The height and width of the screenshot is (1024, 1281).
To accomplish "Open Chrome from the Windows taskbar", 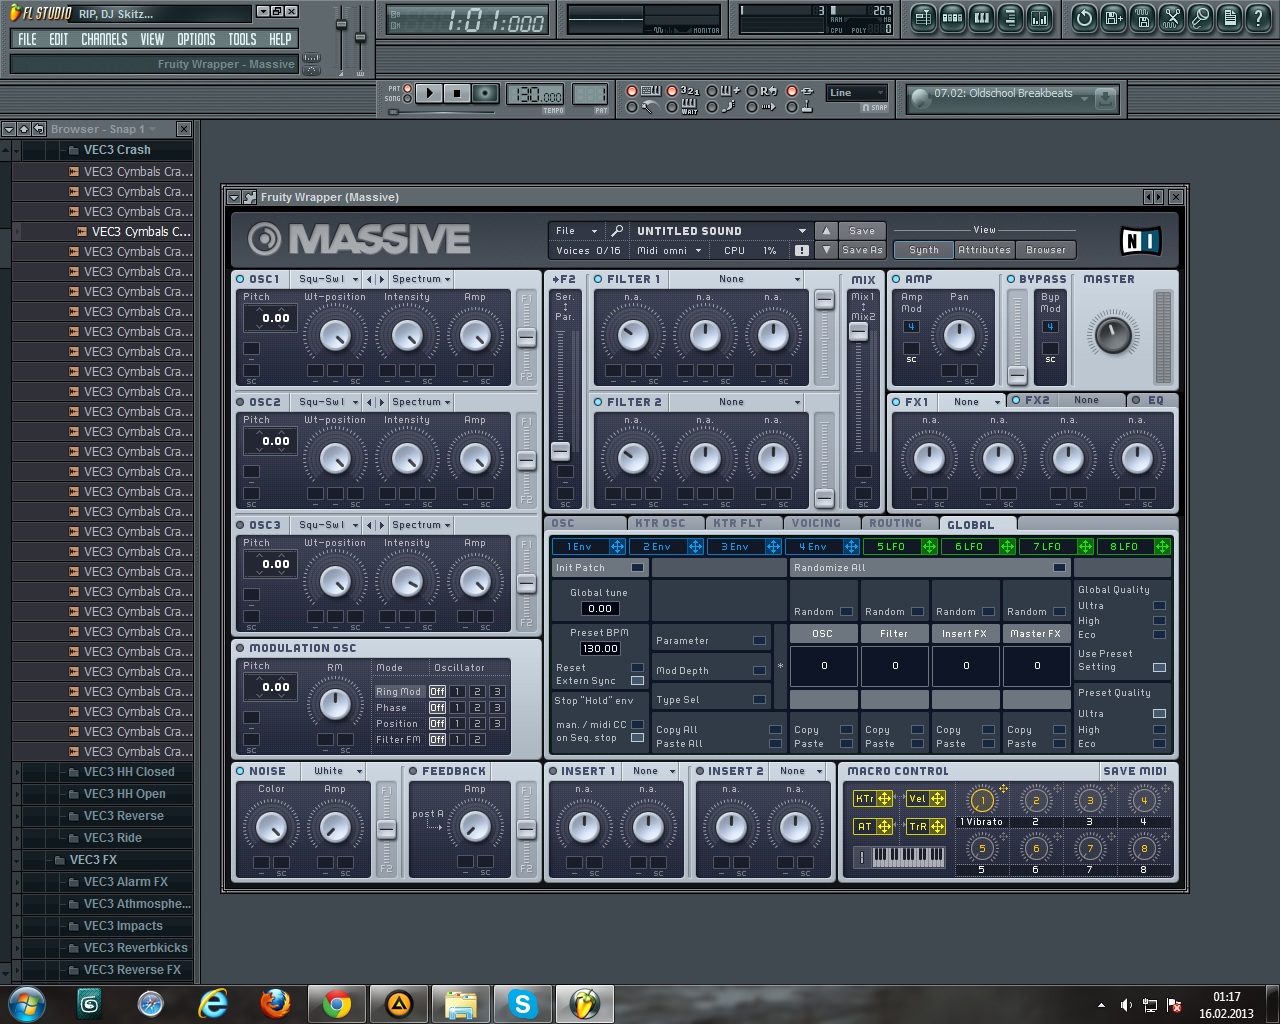I will pos(336,1003).
